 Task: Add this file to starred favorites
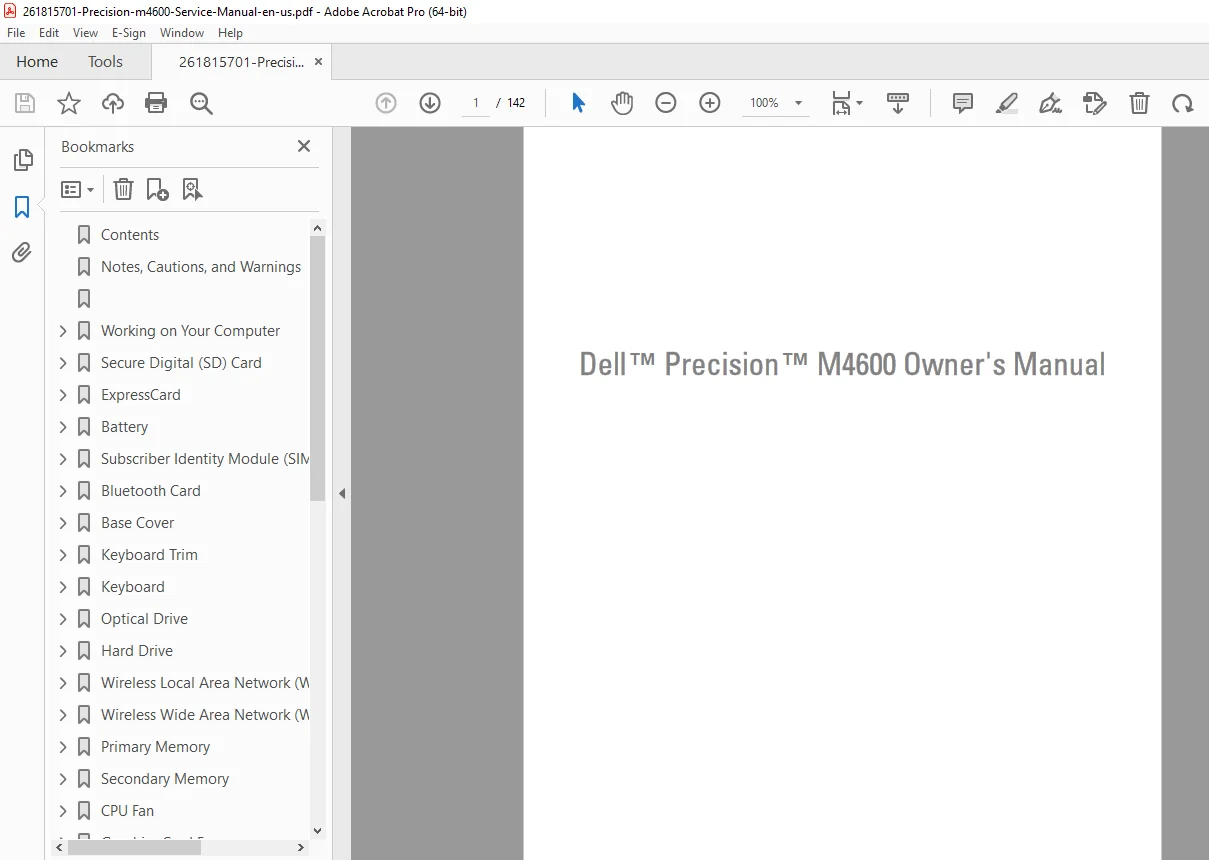click(69, 103)
